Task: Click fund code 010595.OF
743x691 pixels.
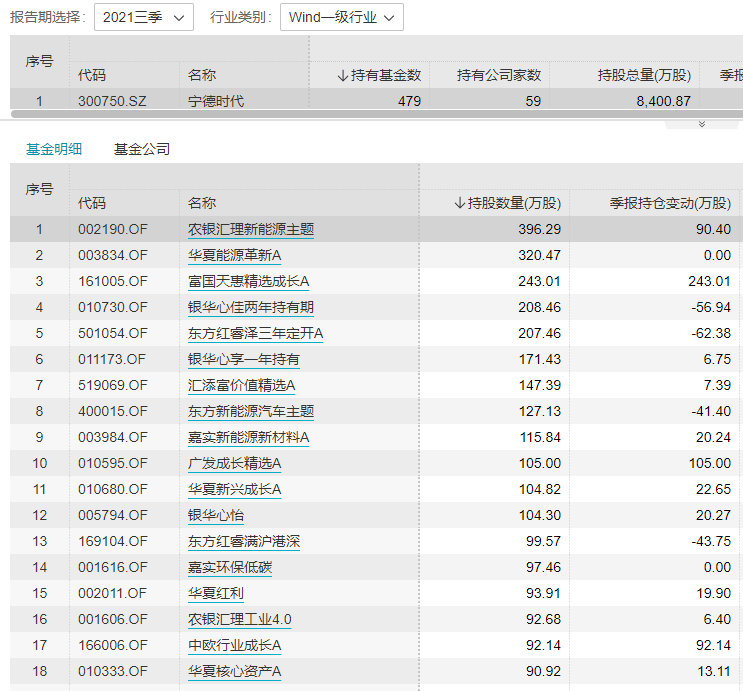Action: [x=113, y=464]
